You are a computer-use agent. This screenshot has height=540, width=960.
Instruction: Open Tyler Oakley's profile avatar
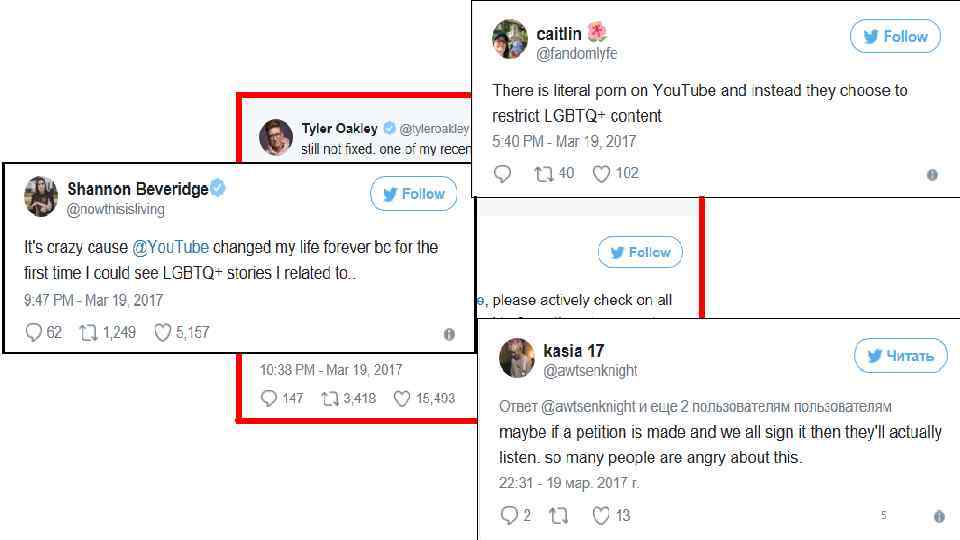coord(276,137)
